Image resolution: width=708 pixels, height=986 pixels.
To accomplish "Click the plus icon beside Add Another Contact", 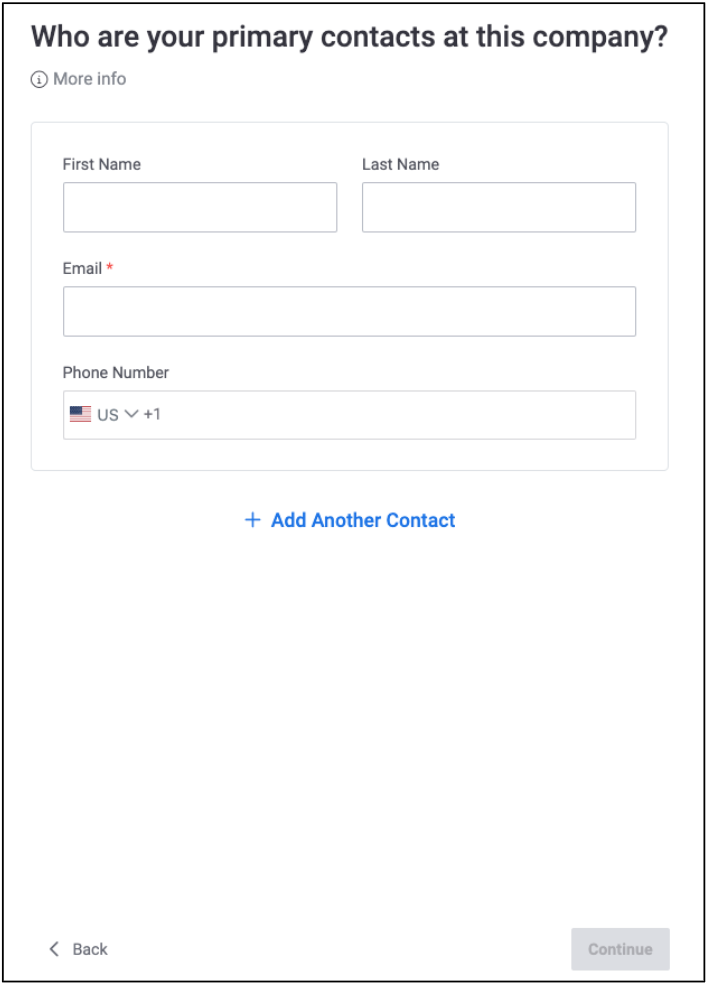I will [253, 520].
